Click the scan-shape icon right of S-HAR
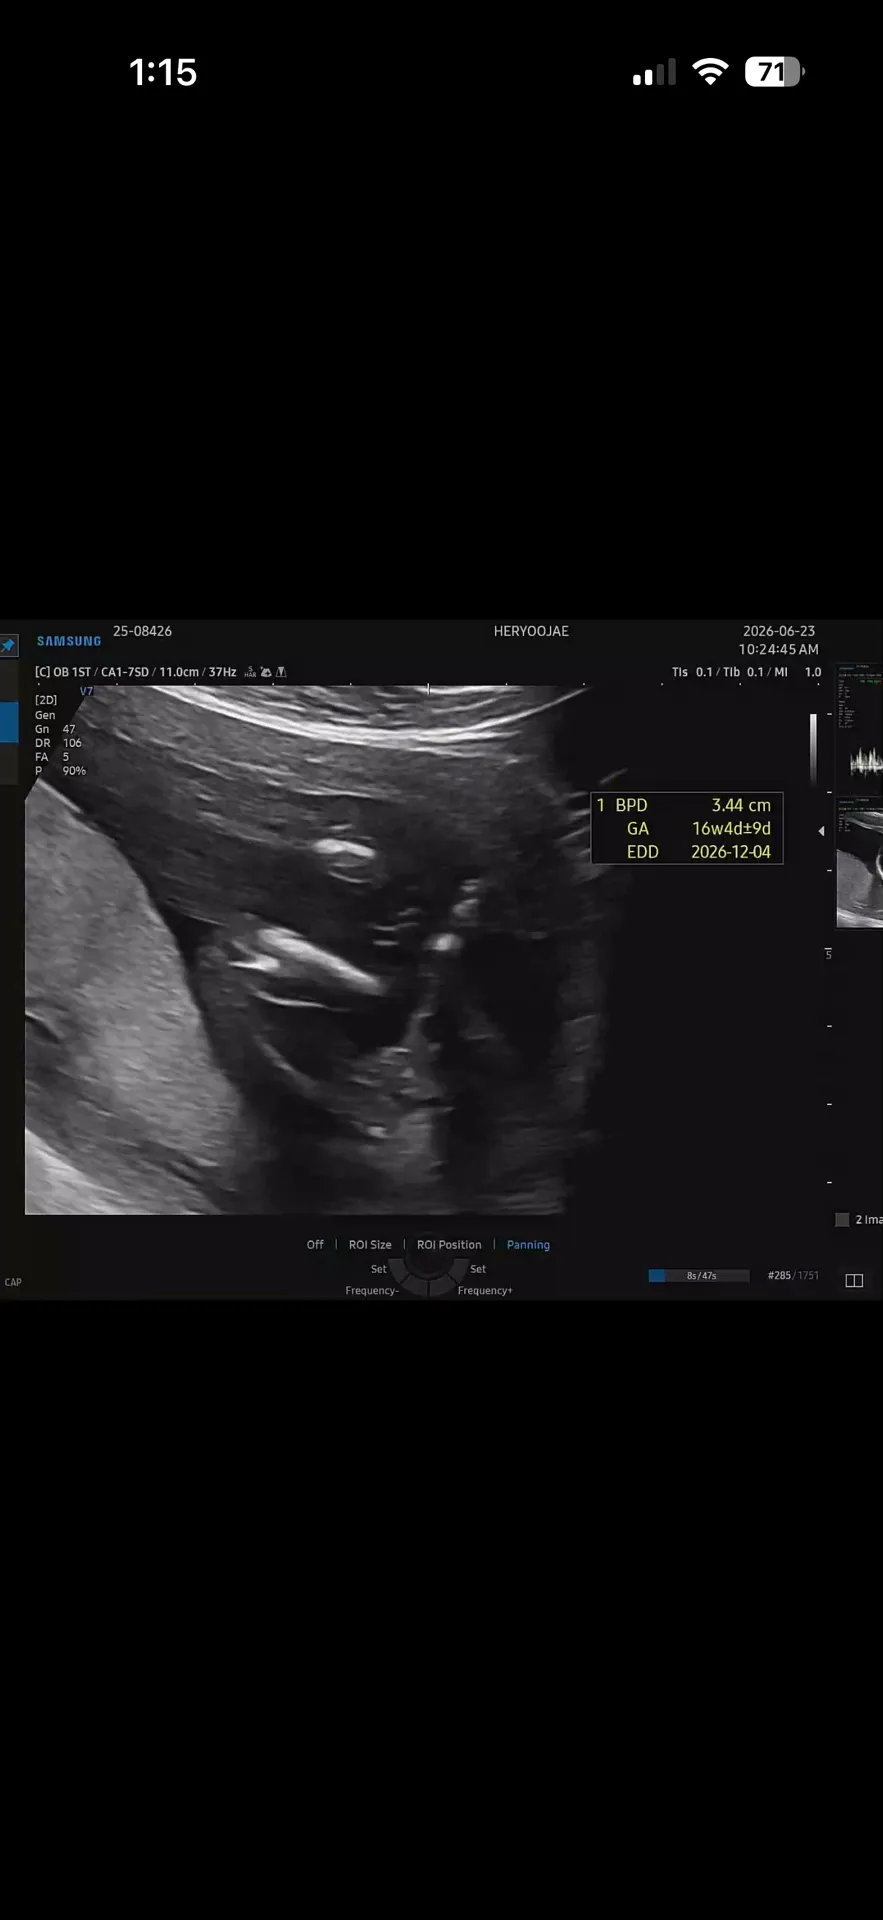The height and width of the screenshot is (1920, 883). pos(266,672)
